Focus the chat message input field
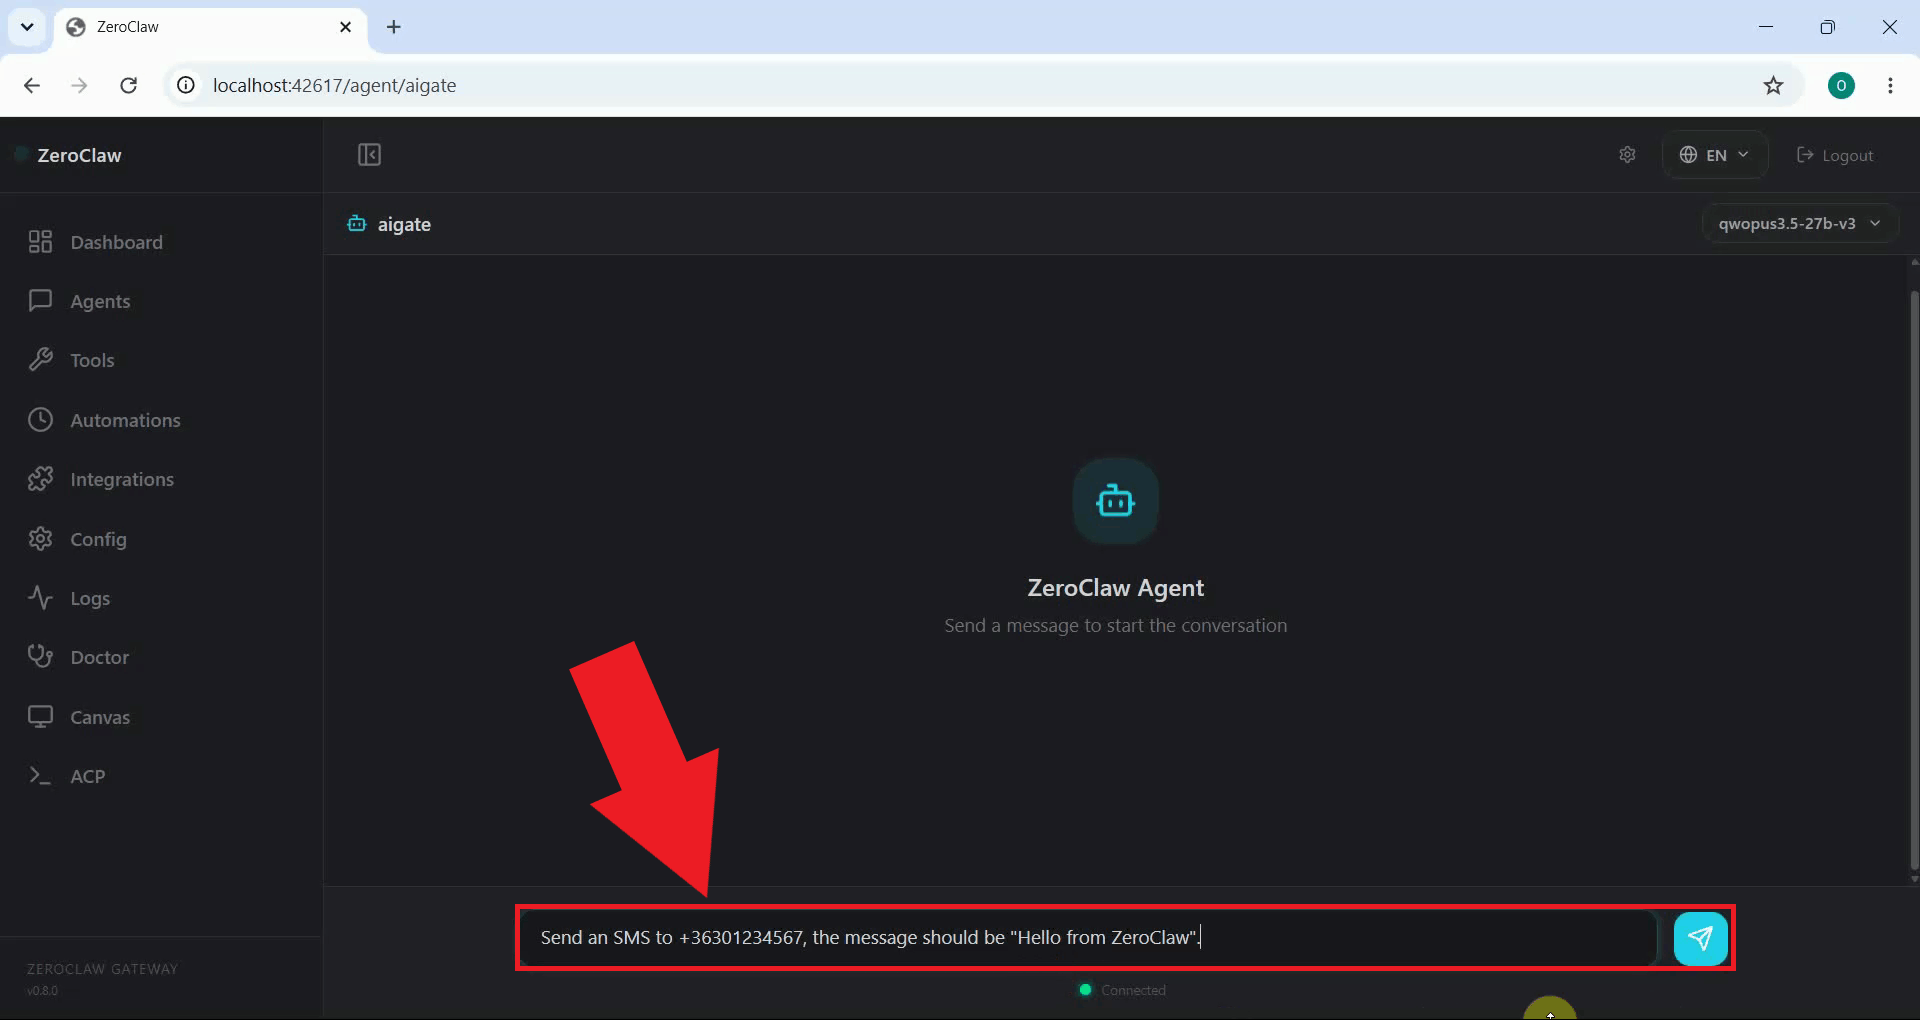1920x1020 pixels. [x=1088, y=938]
